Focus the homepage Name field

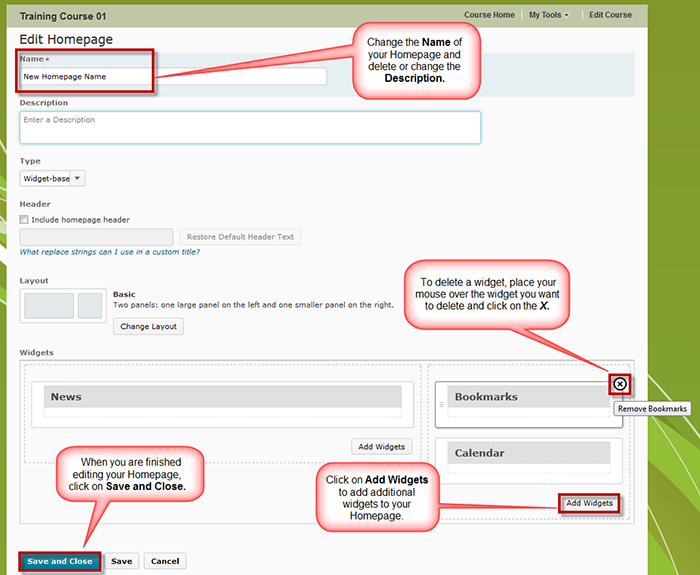pyautogui.click(x=173, y=76)
